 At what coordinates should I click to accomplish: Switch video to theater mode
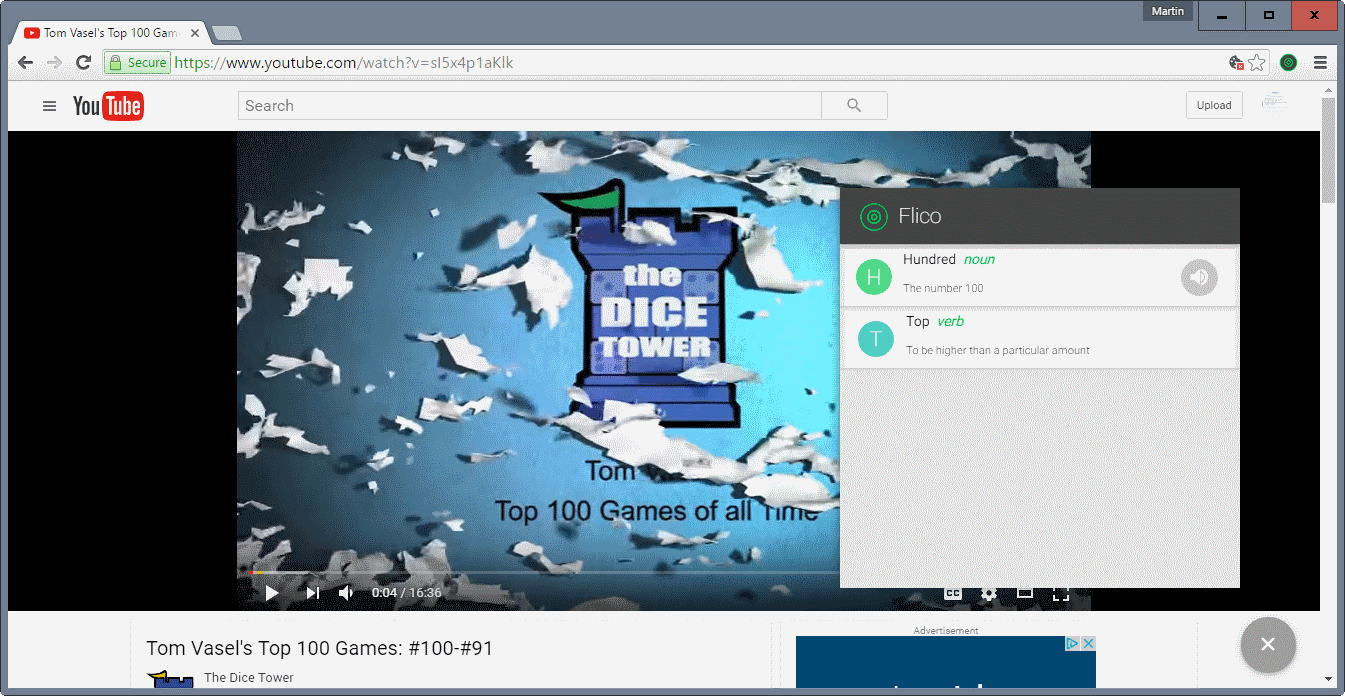tap(1025, 593)
